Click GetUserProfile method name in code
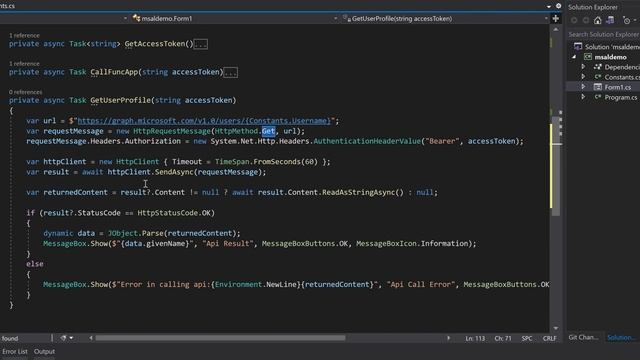This screenshot has width=640, height=360. (120, 100)
